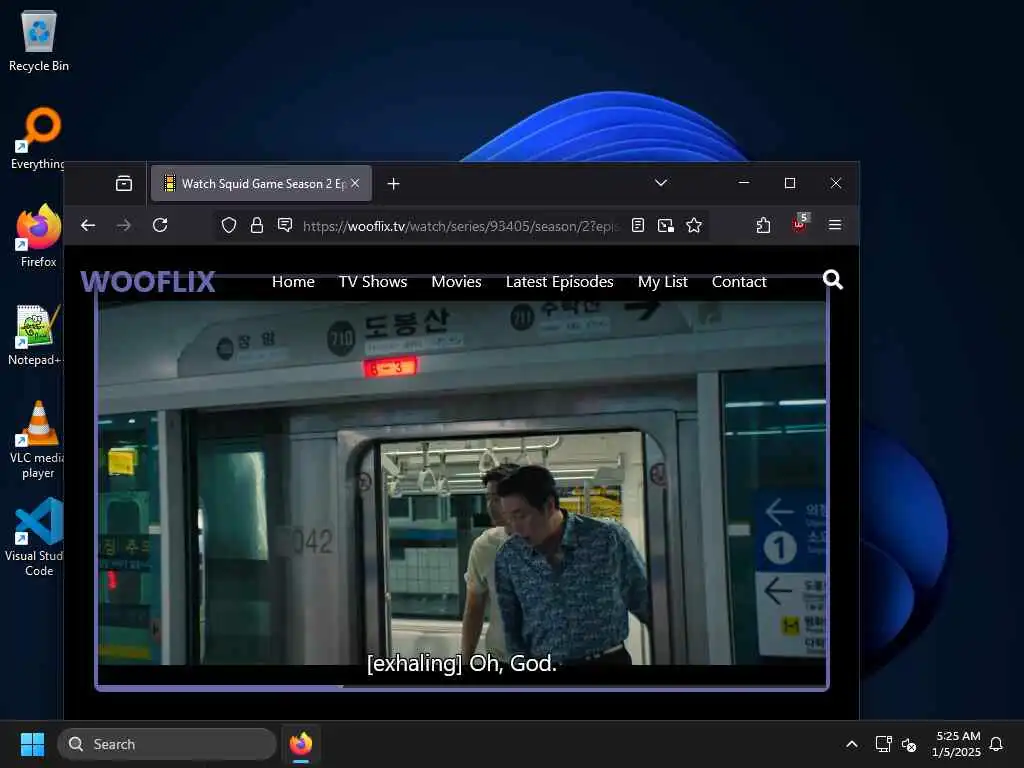Image resolution: width=1024 pixels, height=768 pixels.
Task: Open the muted volume tray icon
Action: (x=908, y=744)
